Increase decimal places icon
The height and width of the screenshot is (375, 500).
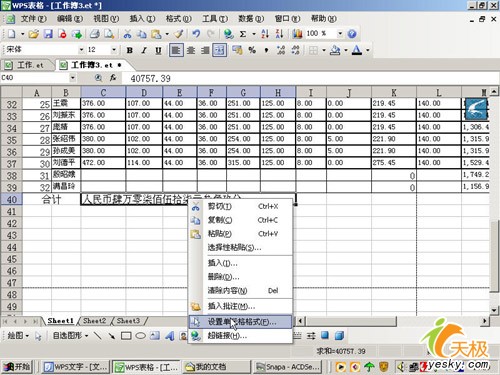coord(281,50)
